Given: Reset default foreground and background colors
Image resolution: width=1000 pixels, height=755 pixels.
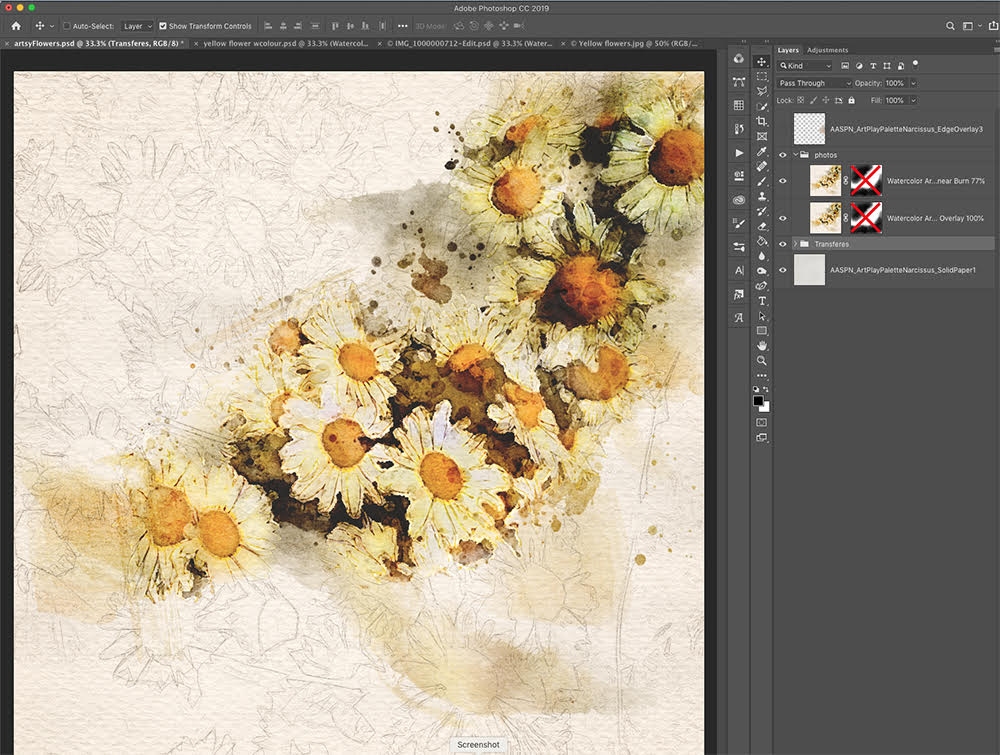Looking at the screenshot, I should click(x=756, y=389).
